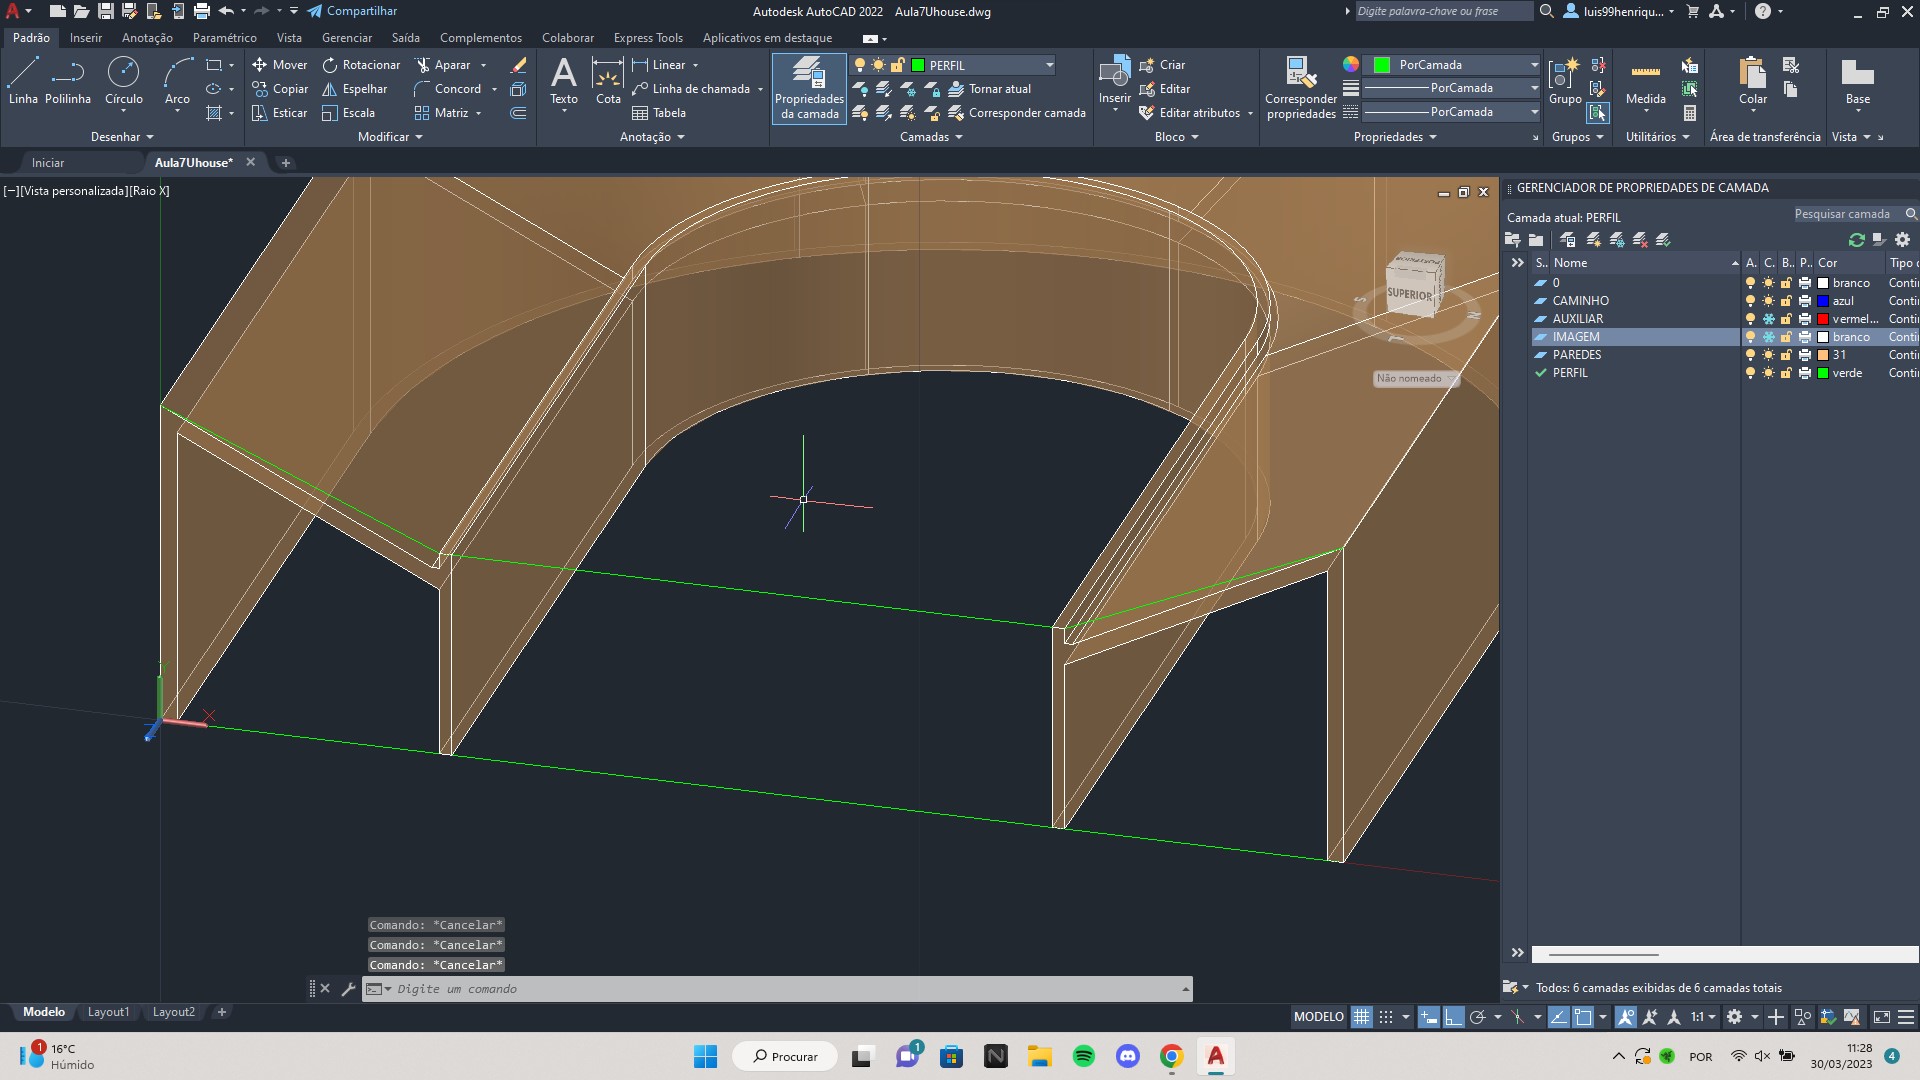Click the Pesquisar camada search field
This screenshot has width=1920, height=1080.
pos(1854,214)
